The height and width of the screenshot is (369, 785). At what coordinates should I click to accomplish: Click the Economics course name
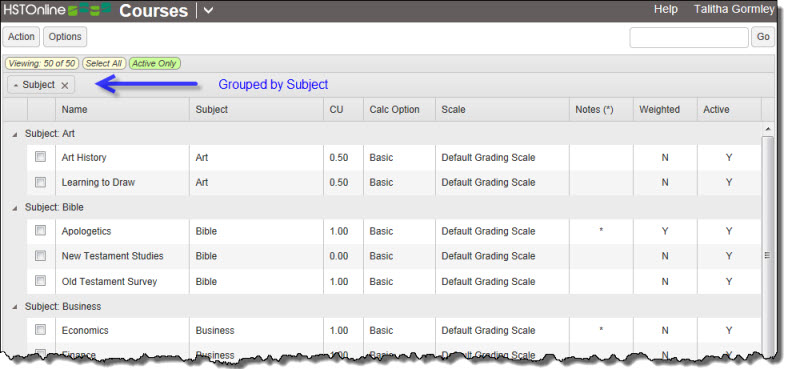(85, 330)
